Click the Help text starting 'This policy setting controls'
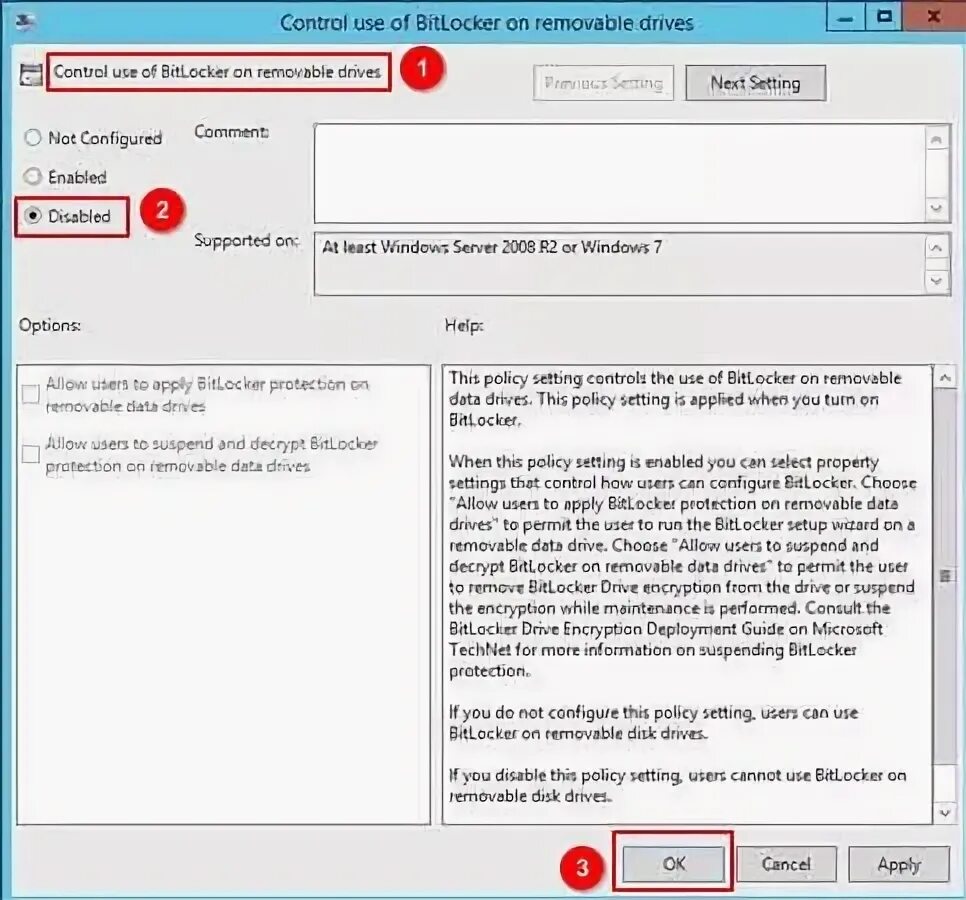Viewport: 966px width, 900px height. click(675, 399)
